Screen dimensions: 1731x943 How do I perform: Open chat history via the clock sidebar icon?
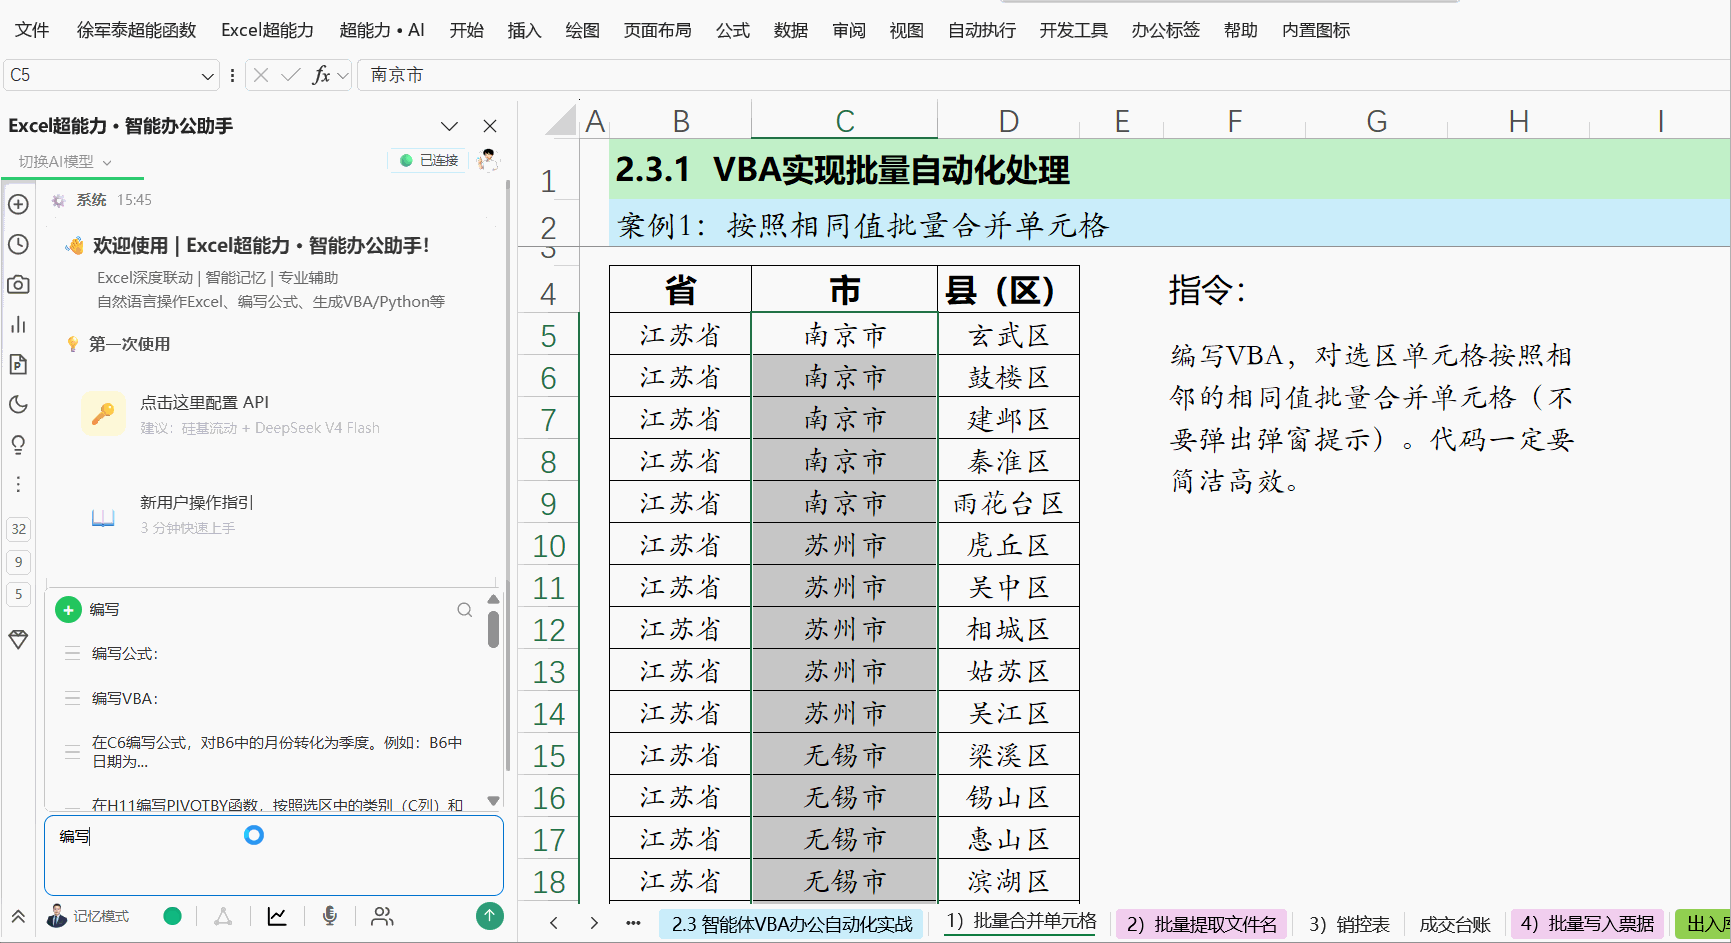pyautogui.click(x=18, y=244)
